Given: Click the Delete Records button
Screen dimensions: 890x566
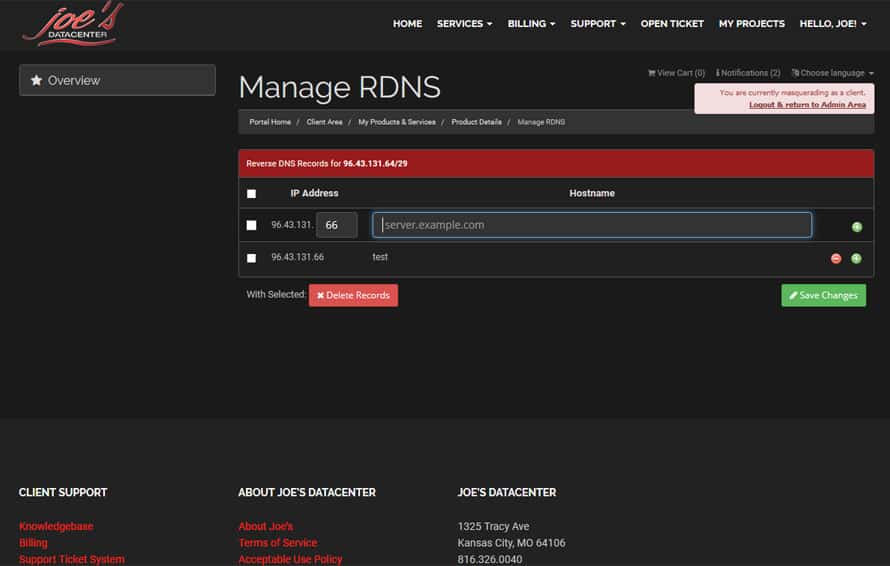Looking at the screenshot, I should point(353,295).
